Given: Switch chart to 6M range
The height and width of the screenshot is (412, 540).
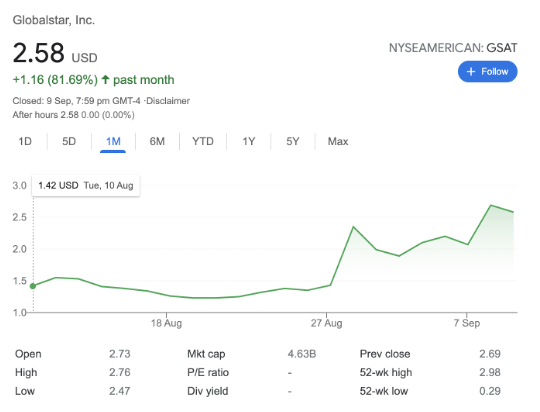Looking at the screenshot, I should pyautogui.click(x=157, y=142).
